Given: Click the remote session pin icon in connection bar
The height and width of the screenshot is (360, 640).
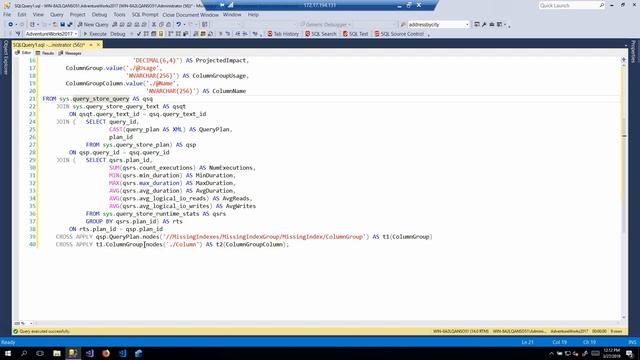Looking at the screenshot, I should (222, 5).
